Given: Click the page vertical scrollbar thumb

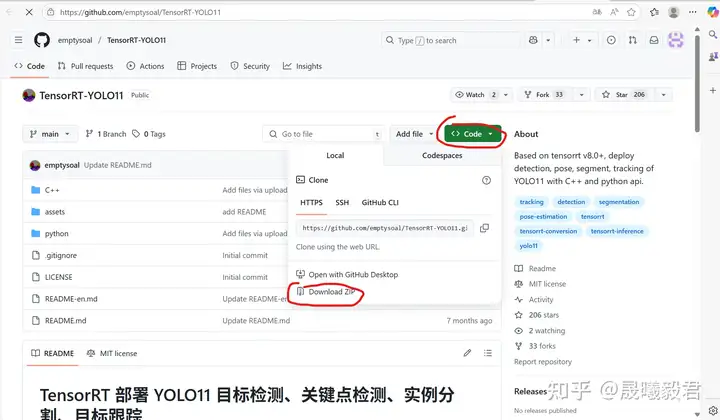Looking at the screenshot, I should point(698,83).
